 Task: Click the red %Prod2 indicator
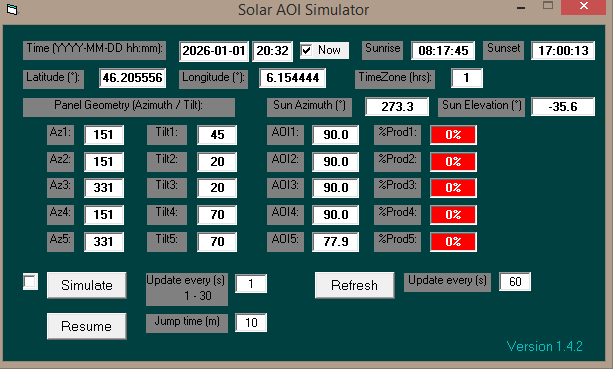(453, 161)
